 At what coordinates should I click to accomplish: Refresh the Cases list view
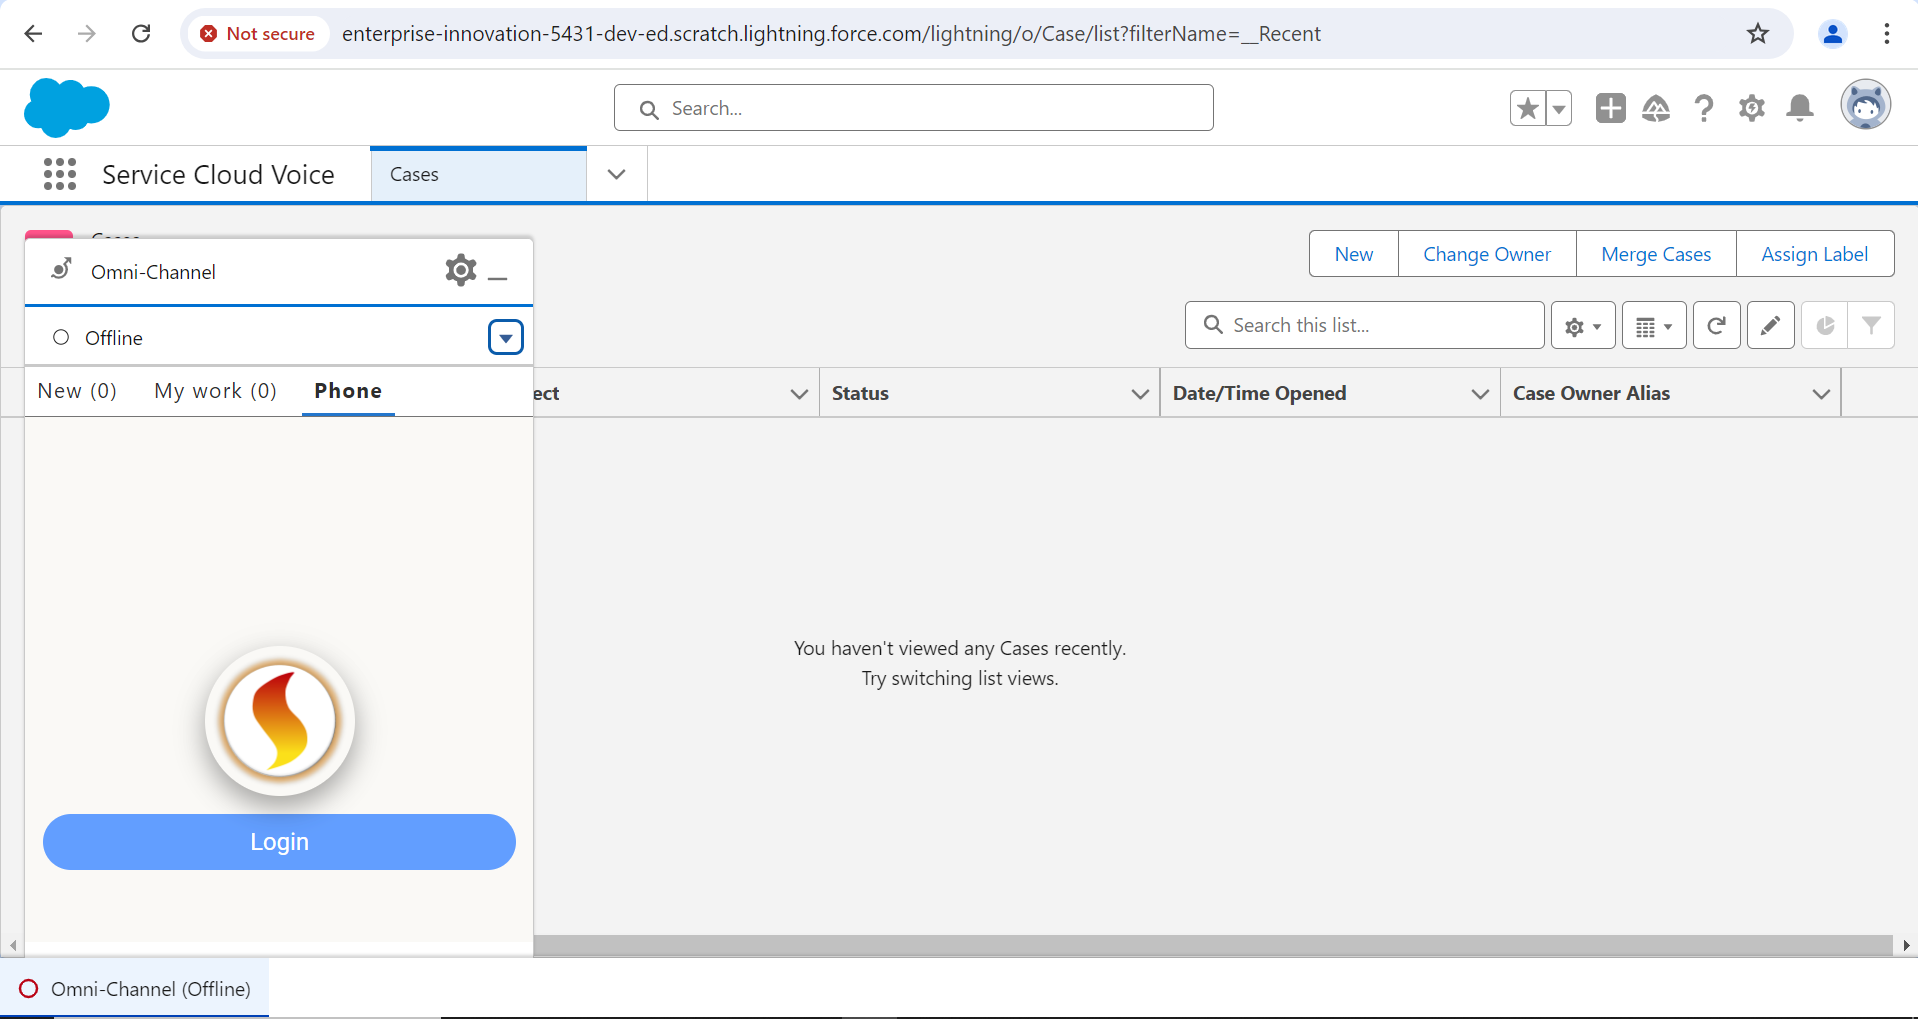1716,326
